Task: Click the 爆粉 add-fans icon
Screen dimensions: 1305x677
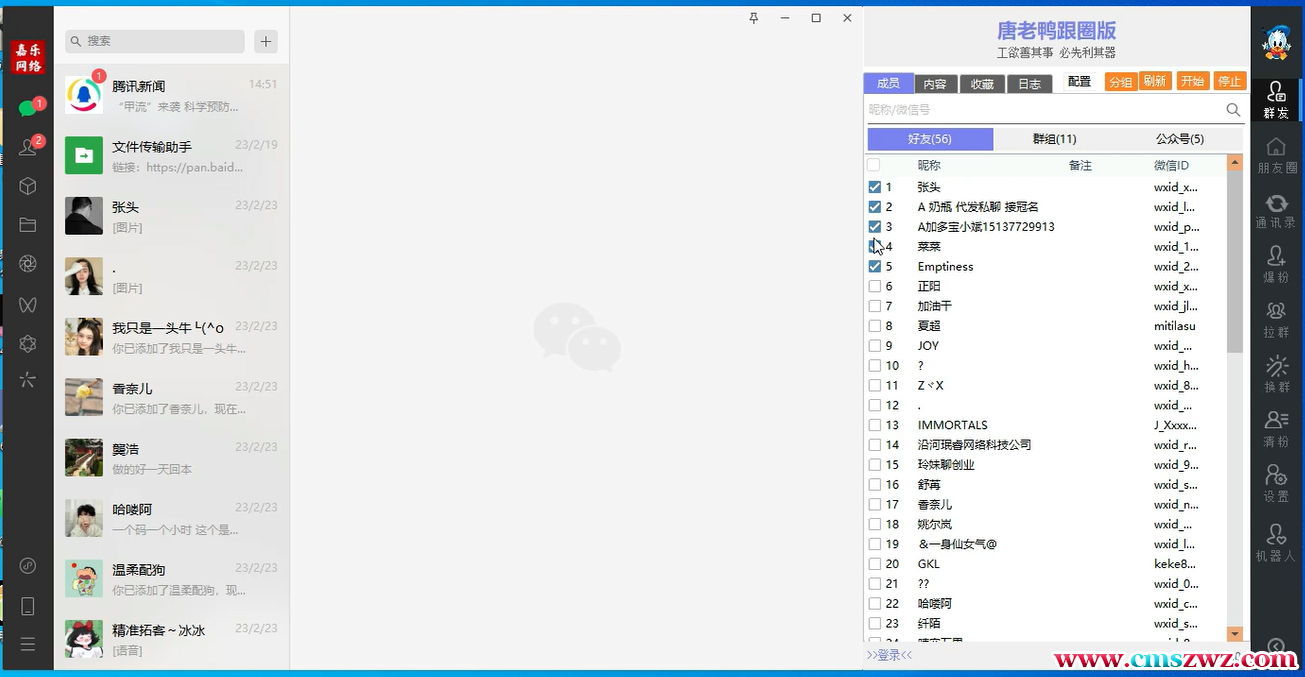Action: (1276, 264)
